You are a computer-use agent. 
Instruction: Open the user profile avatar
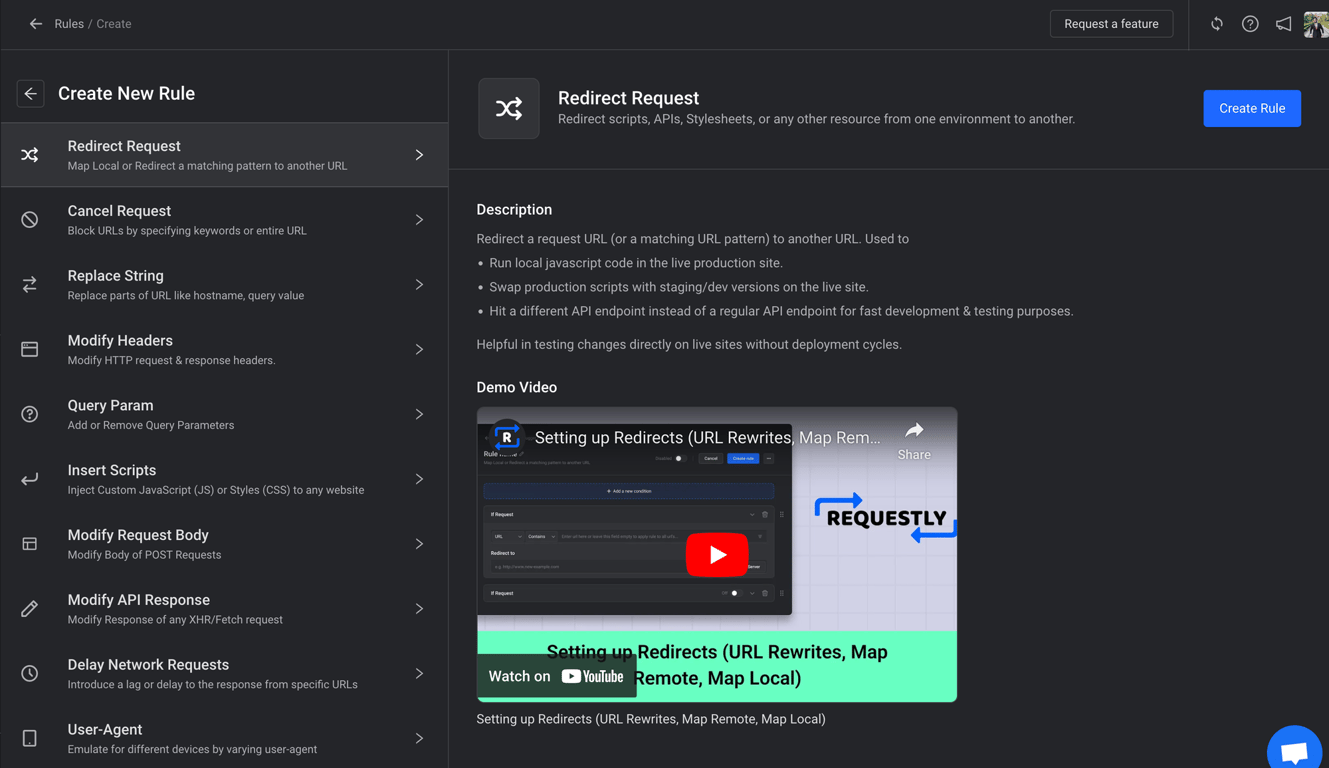coord(1315,24)
